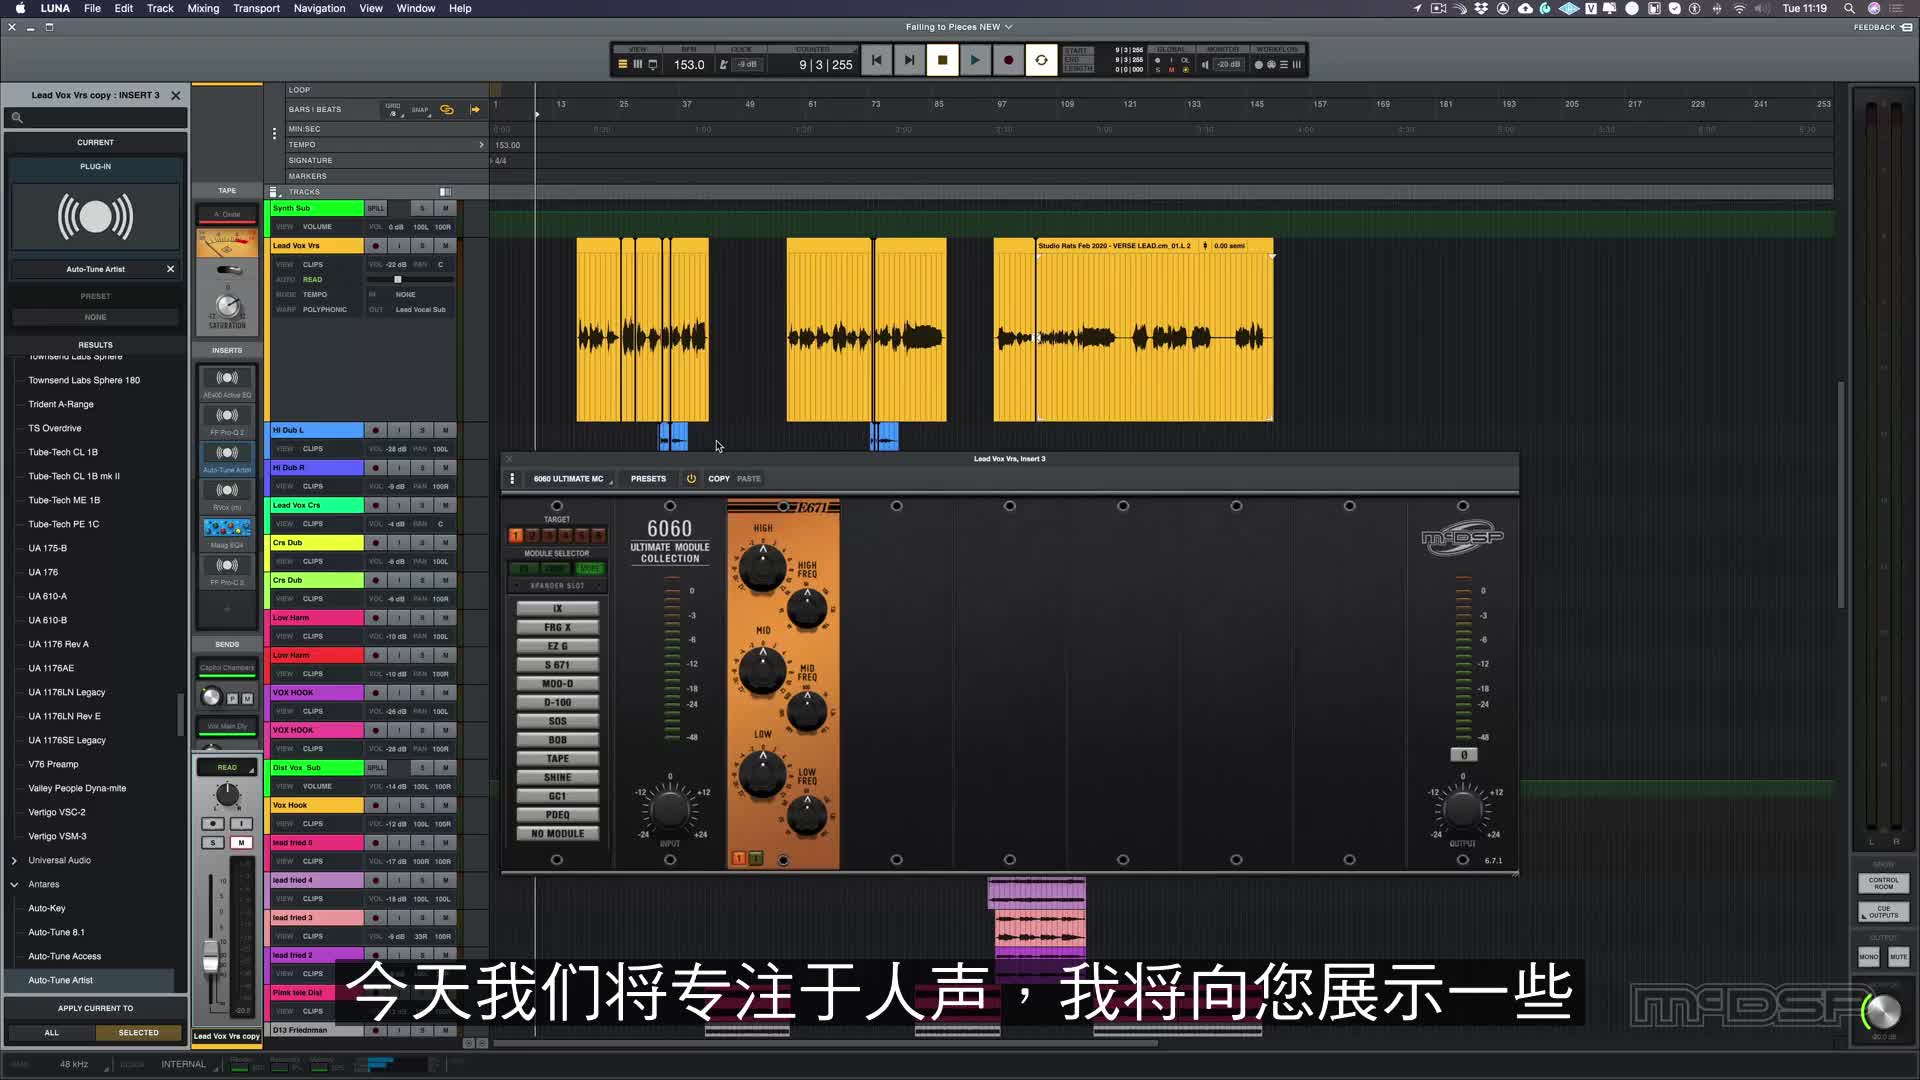Toggle the metronome click icon
Screen dimensions: 1920x1080
723,65
